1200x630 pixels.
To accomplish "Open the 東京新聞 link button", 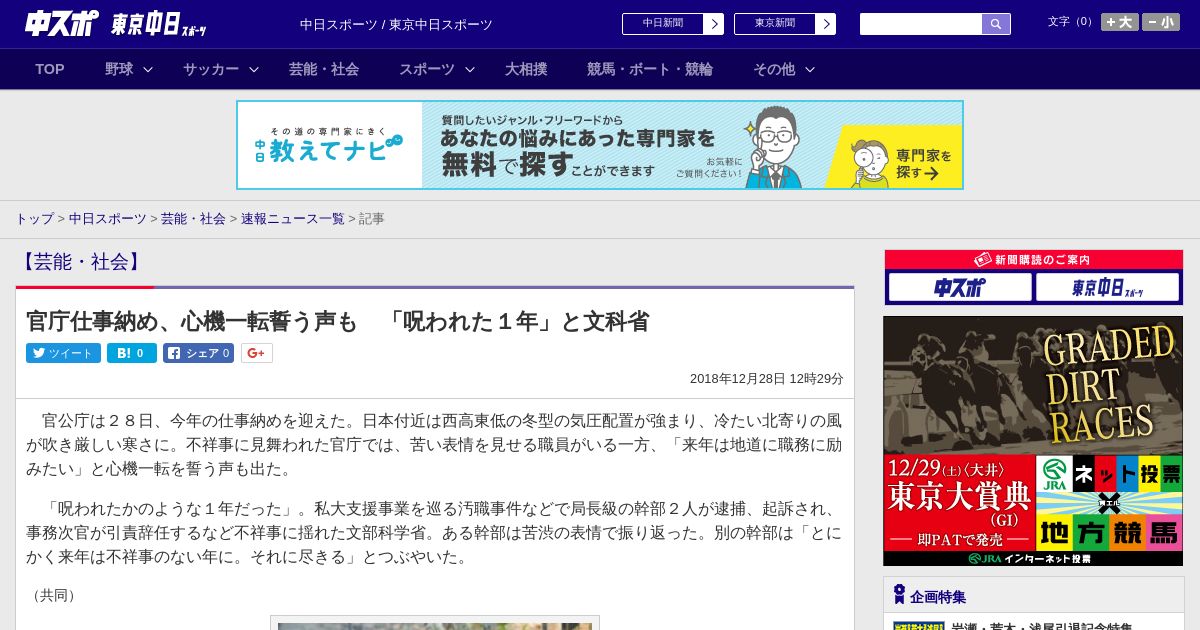I will click(x=774, y=24).
